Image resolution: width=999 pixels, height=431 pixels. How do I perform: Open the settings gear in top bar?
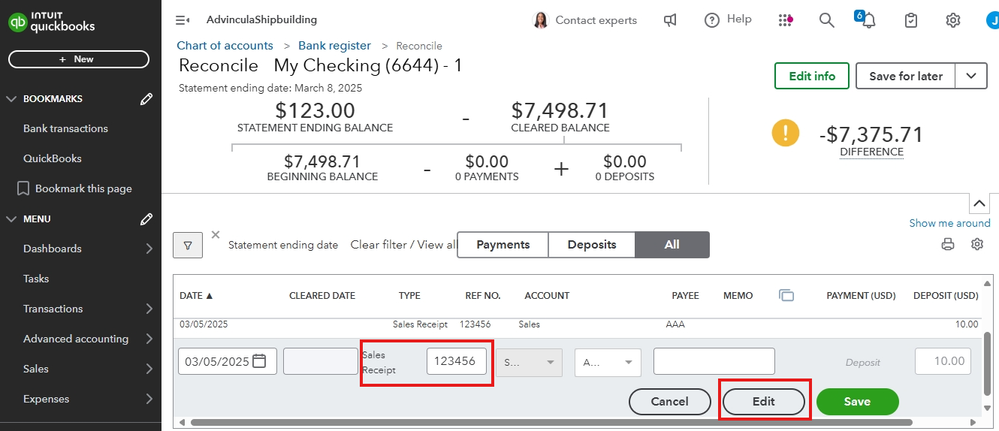point(953,20)
